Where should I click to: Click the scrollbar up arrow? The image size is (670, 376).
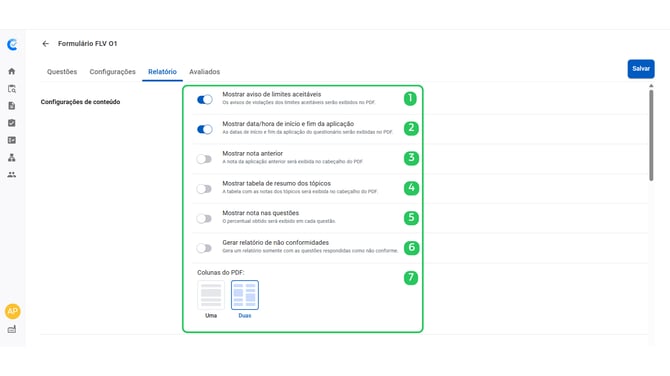[x=651, y=86]
